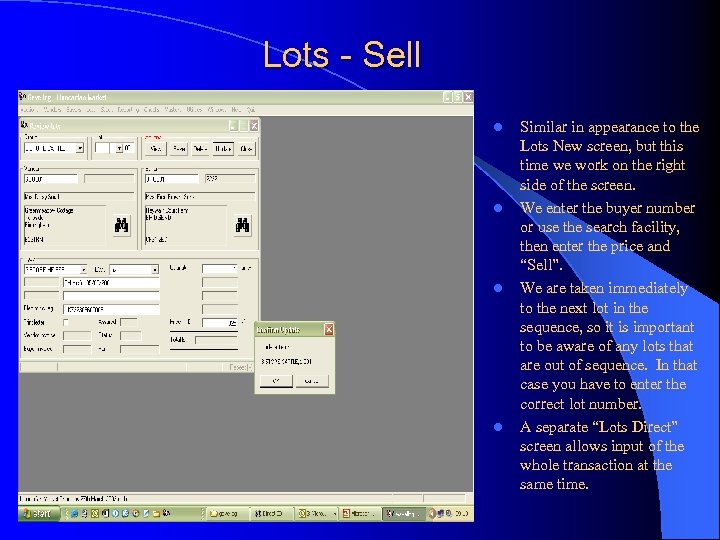Click the sale price input field
Image resolution: width=720 pixels, height=540 pixels.
click(x=220, y=322)
